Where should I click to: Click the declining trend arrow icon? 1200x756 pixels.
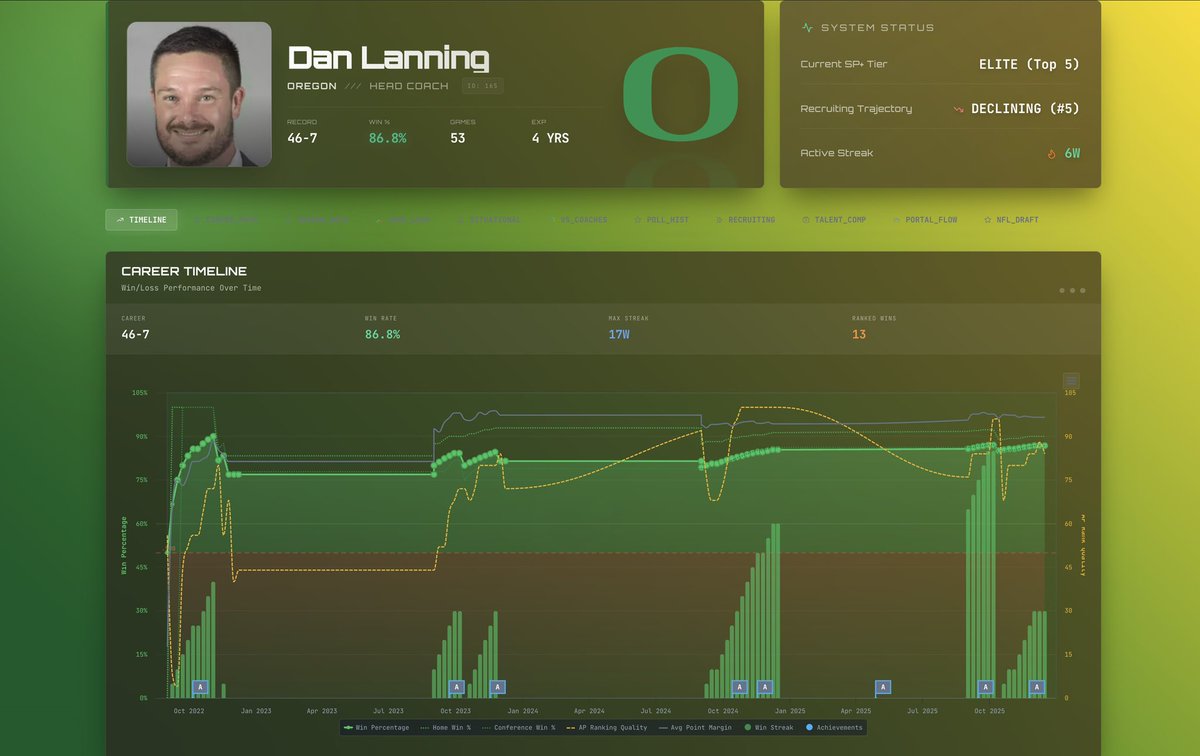pos(958,109)
